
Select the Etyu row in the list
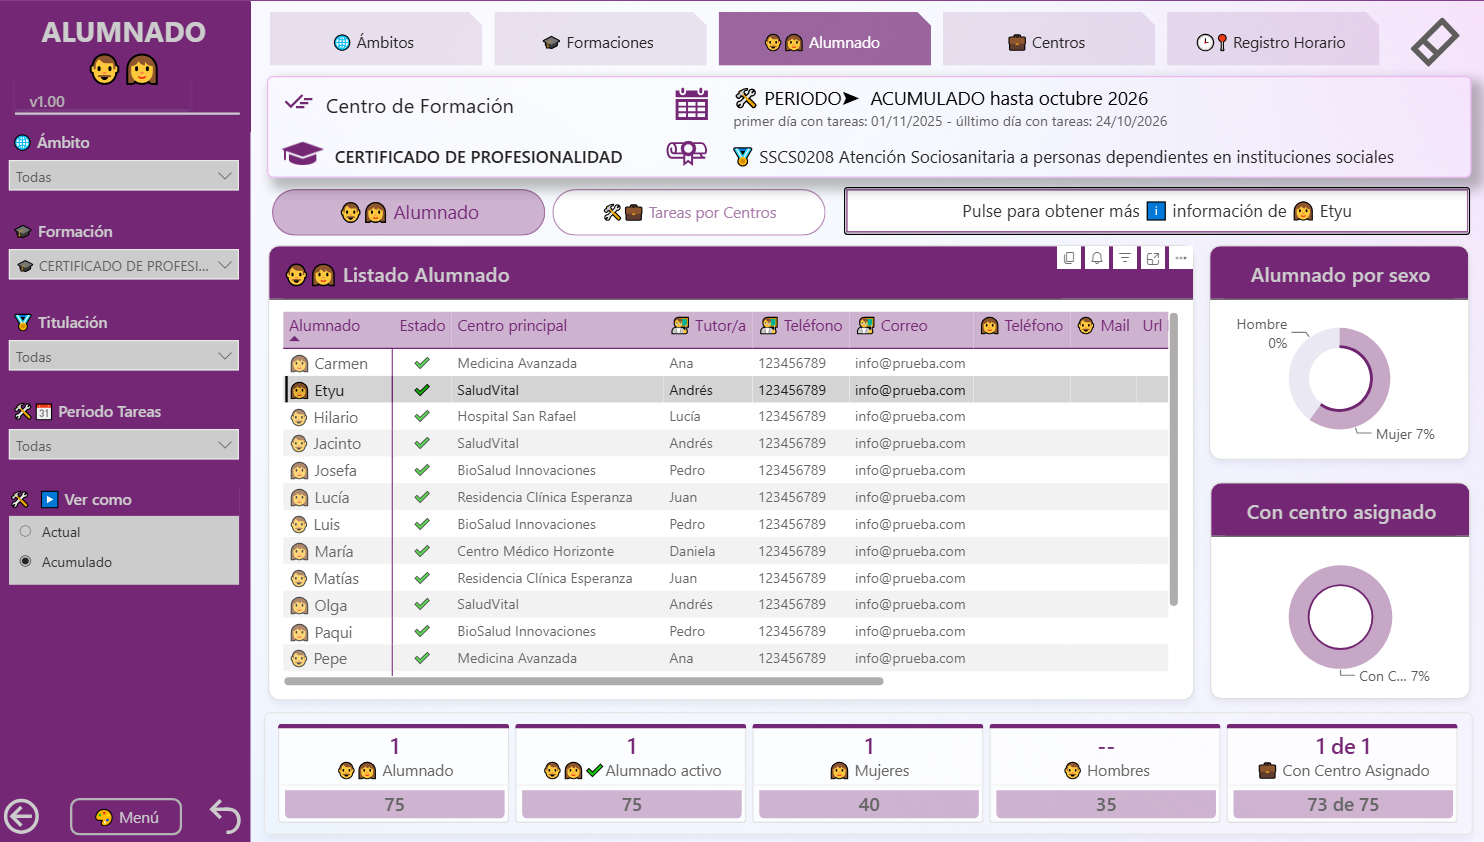pyautogui.click(x=726, y=390)
